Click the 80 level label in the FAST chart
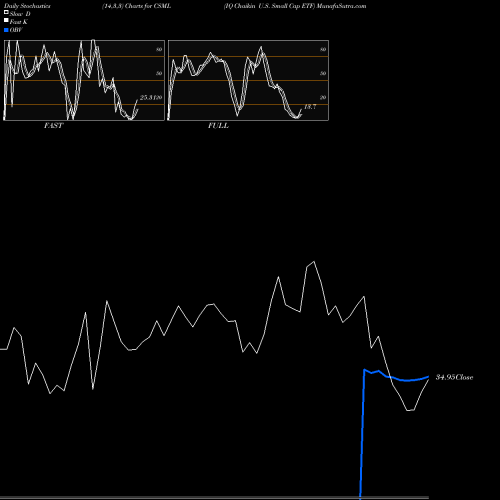Image resolution: width=500 pixels, height=500 pixels. [159, 49]
